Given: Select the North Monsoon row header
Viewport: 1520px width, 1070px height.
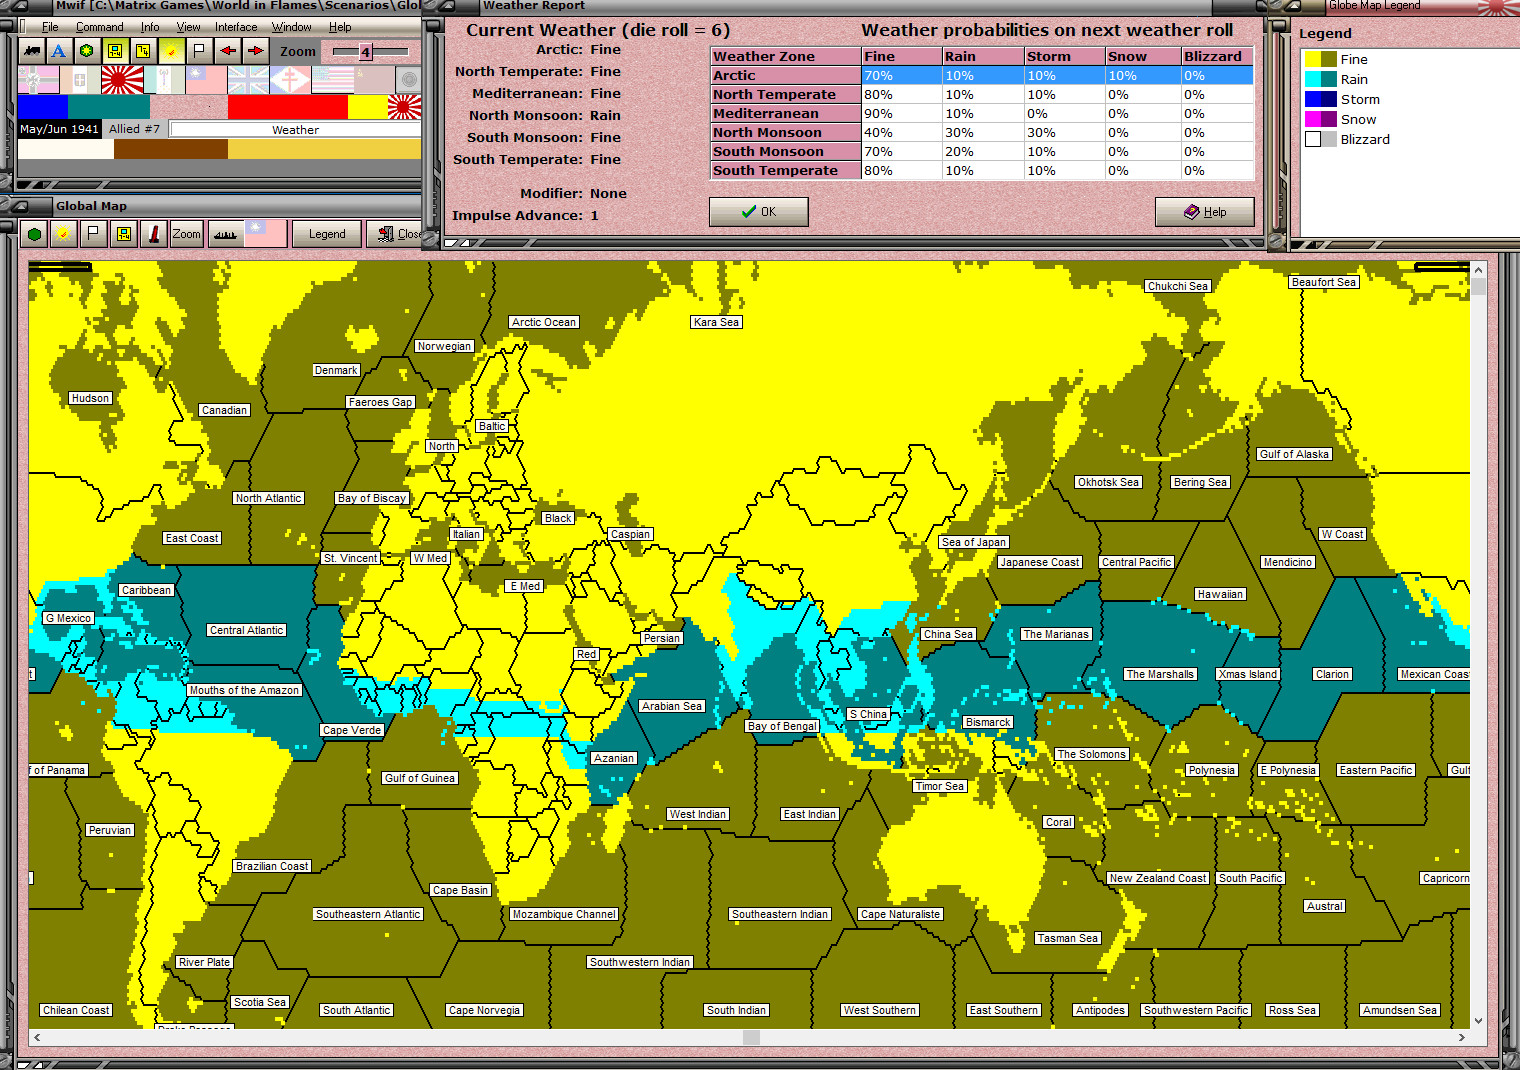Looking at the screenshot, I should tap(786, 132).
